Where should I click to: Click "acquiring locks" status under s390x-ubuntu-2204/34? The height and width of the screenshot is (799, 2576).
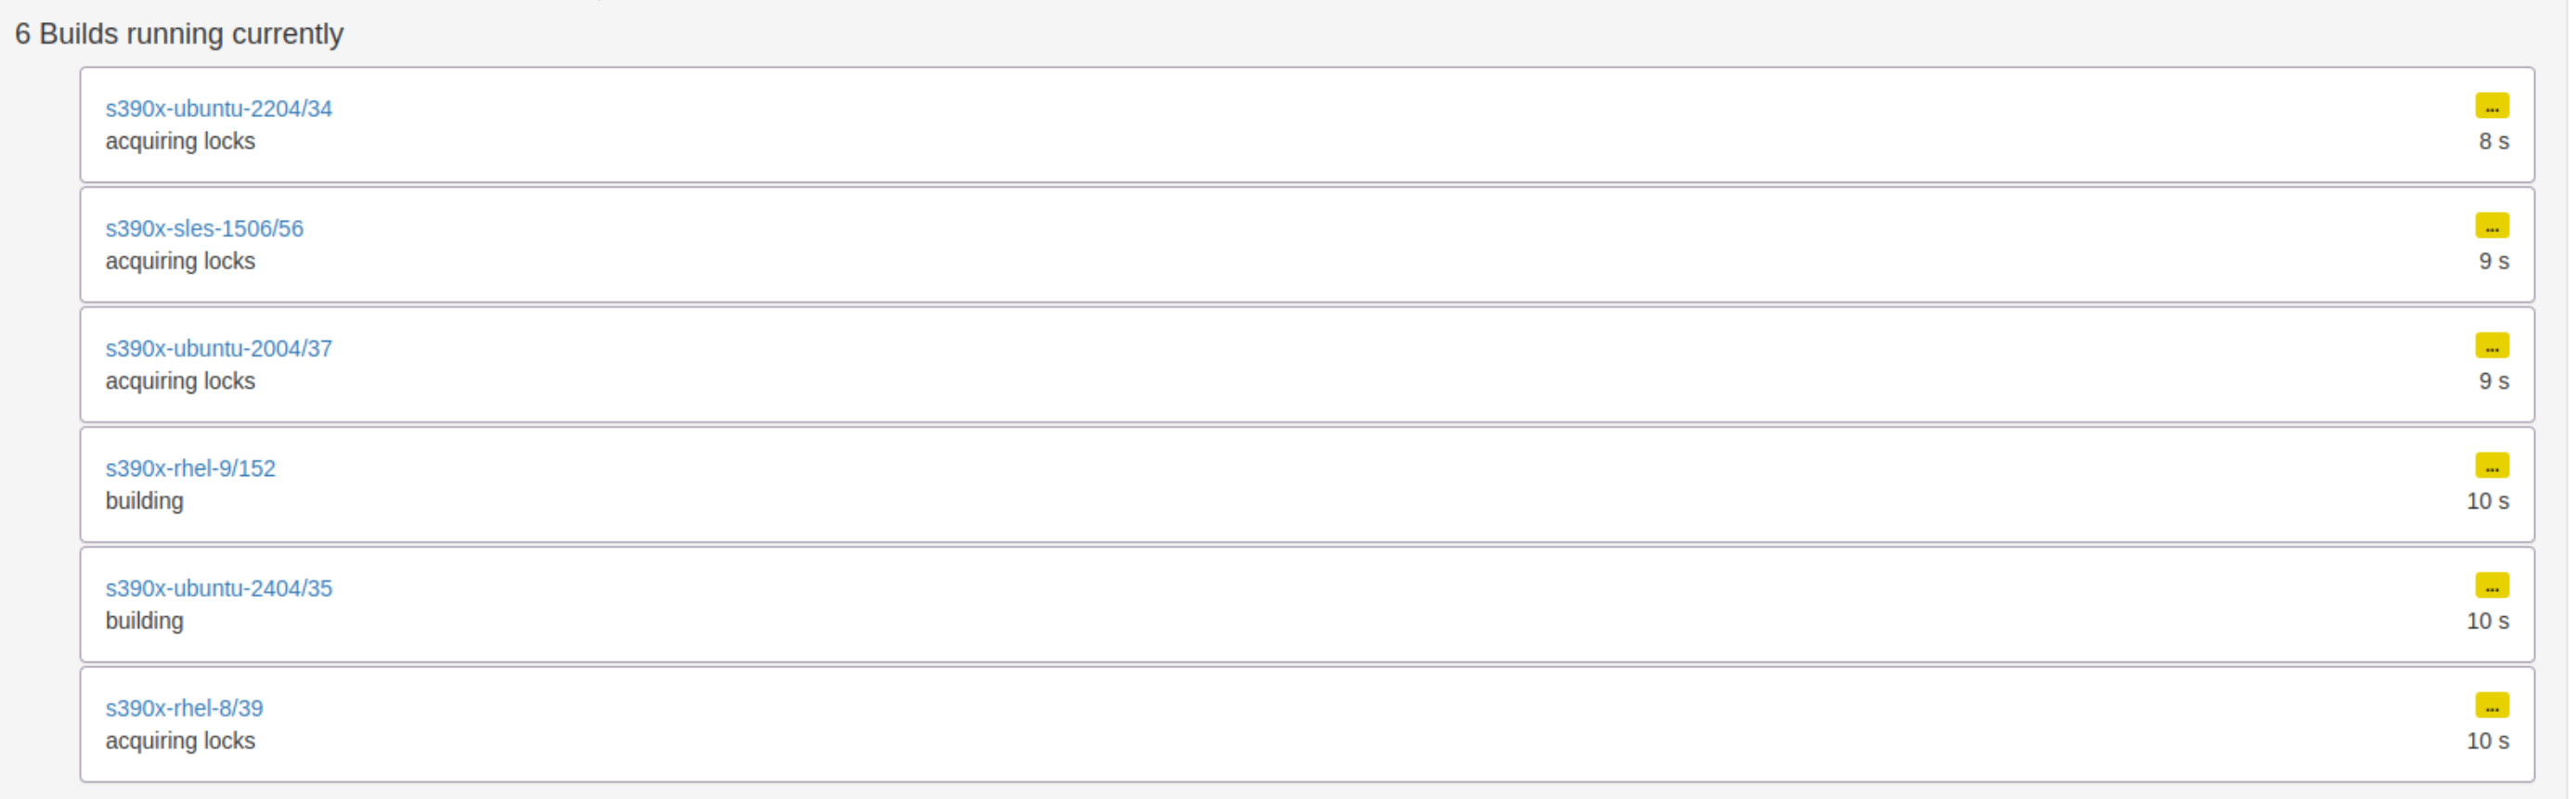[180, 141]
